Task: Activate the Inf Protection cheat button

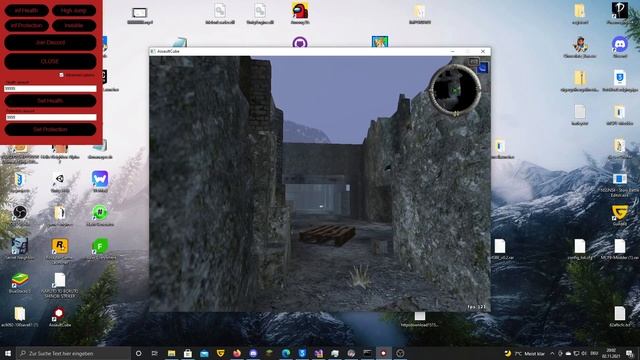Action: 27,25
